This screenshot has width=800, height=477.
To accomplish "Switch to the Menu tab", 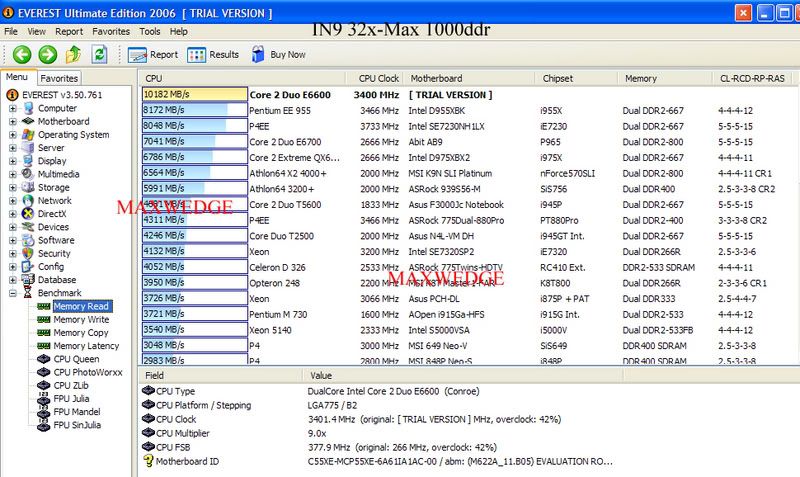I will point(17,77).
